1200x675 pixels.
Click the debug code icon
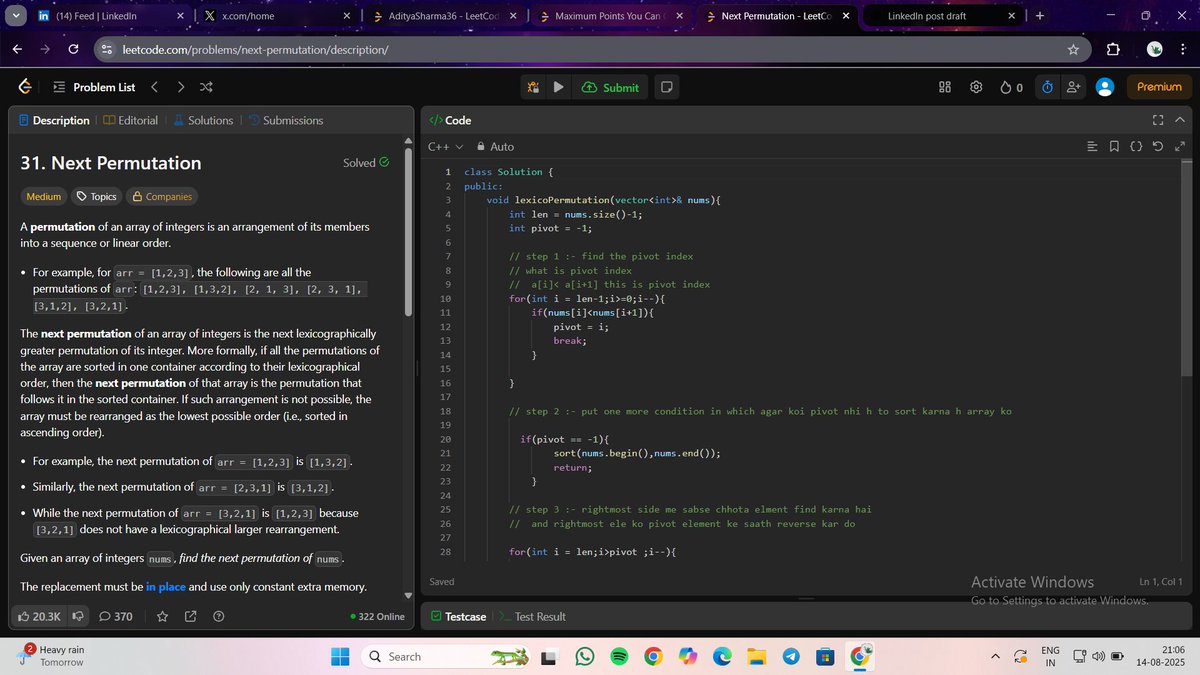click(x=533, y=87)
